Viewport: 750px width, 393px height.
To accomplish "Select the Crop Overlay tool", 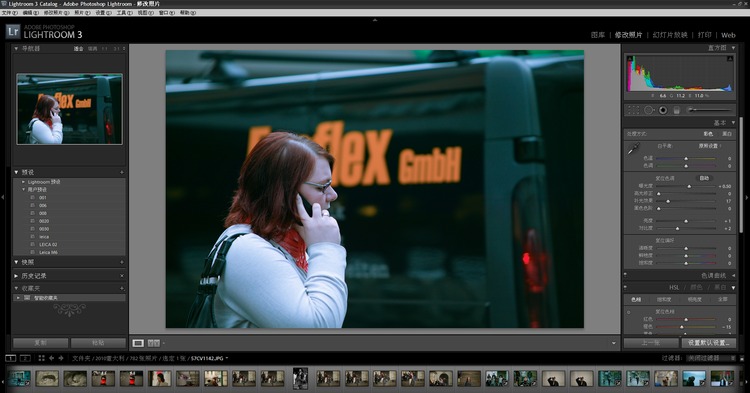I will [x=633, y=110].
